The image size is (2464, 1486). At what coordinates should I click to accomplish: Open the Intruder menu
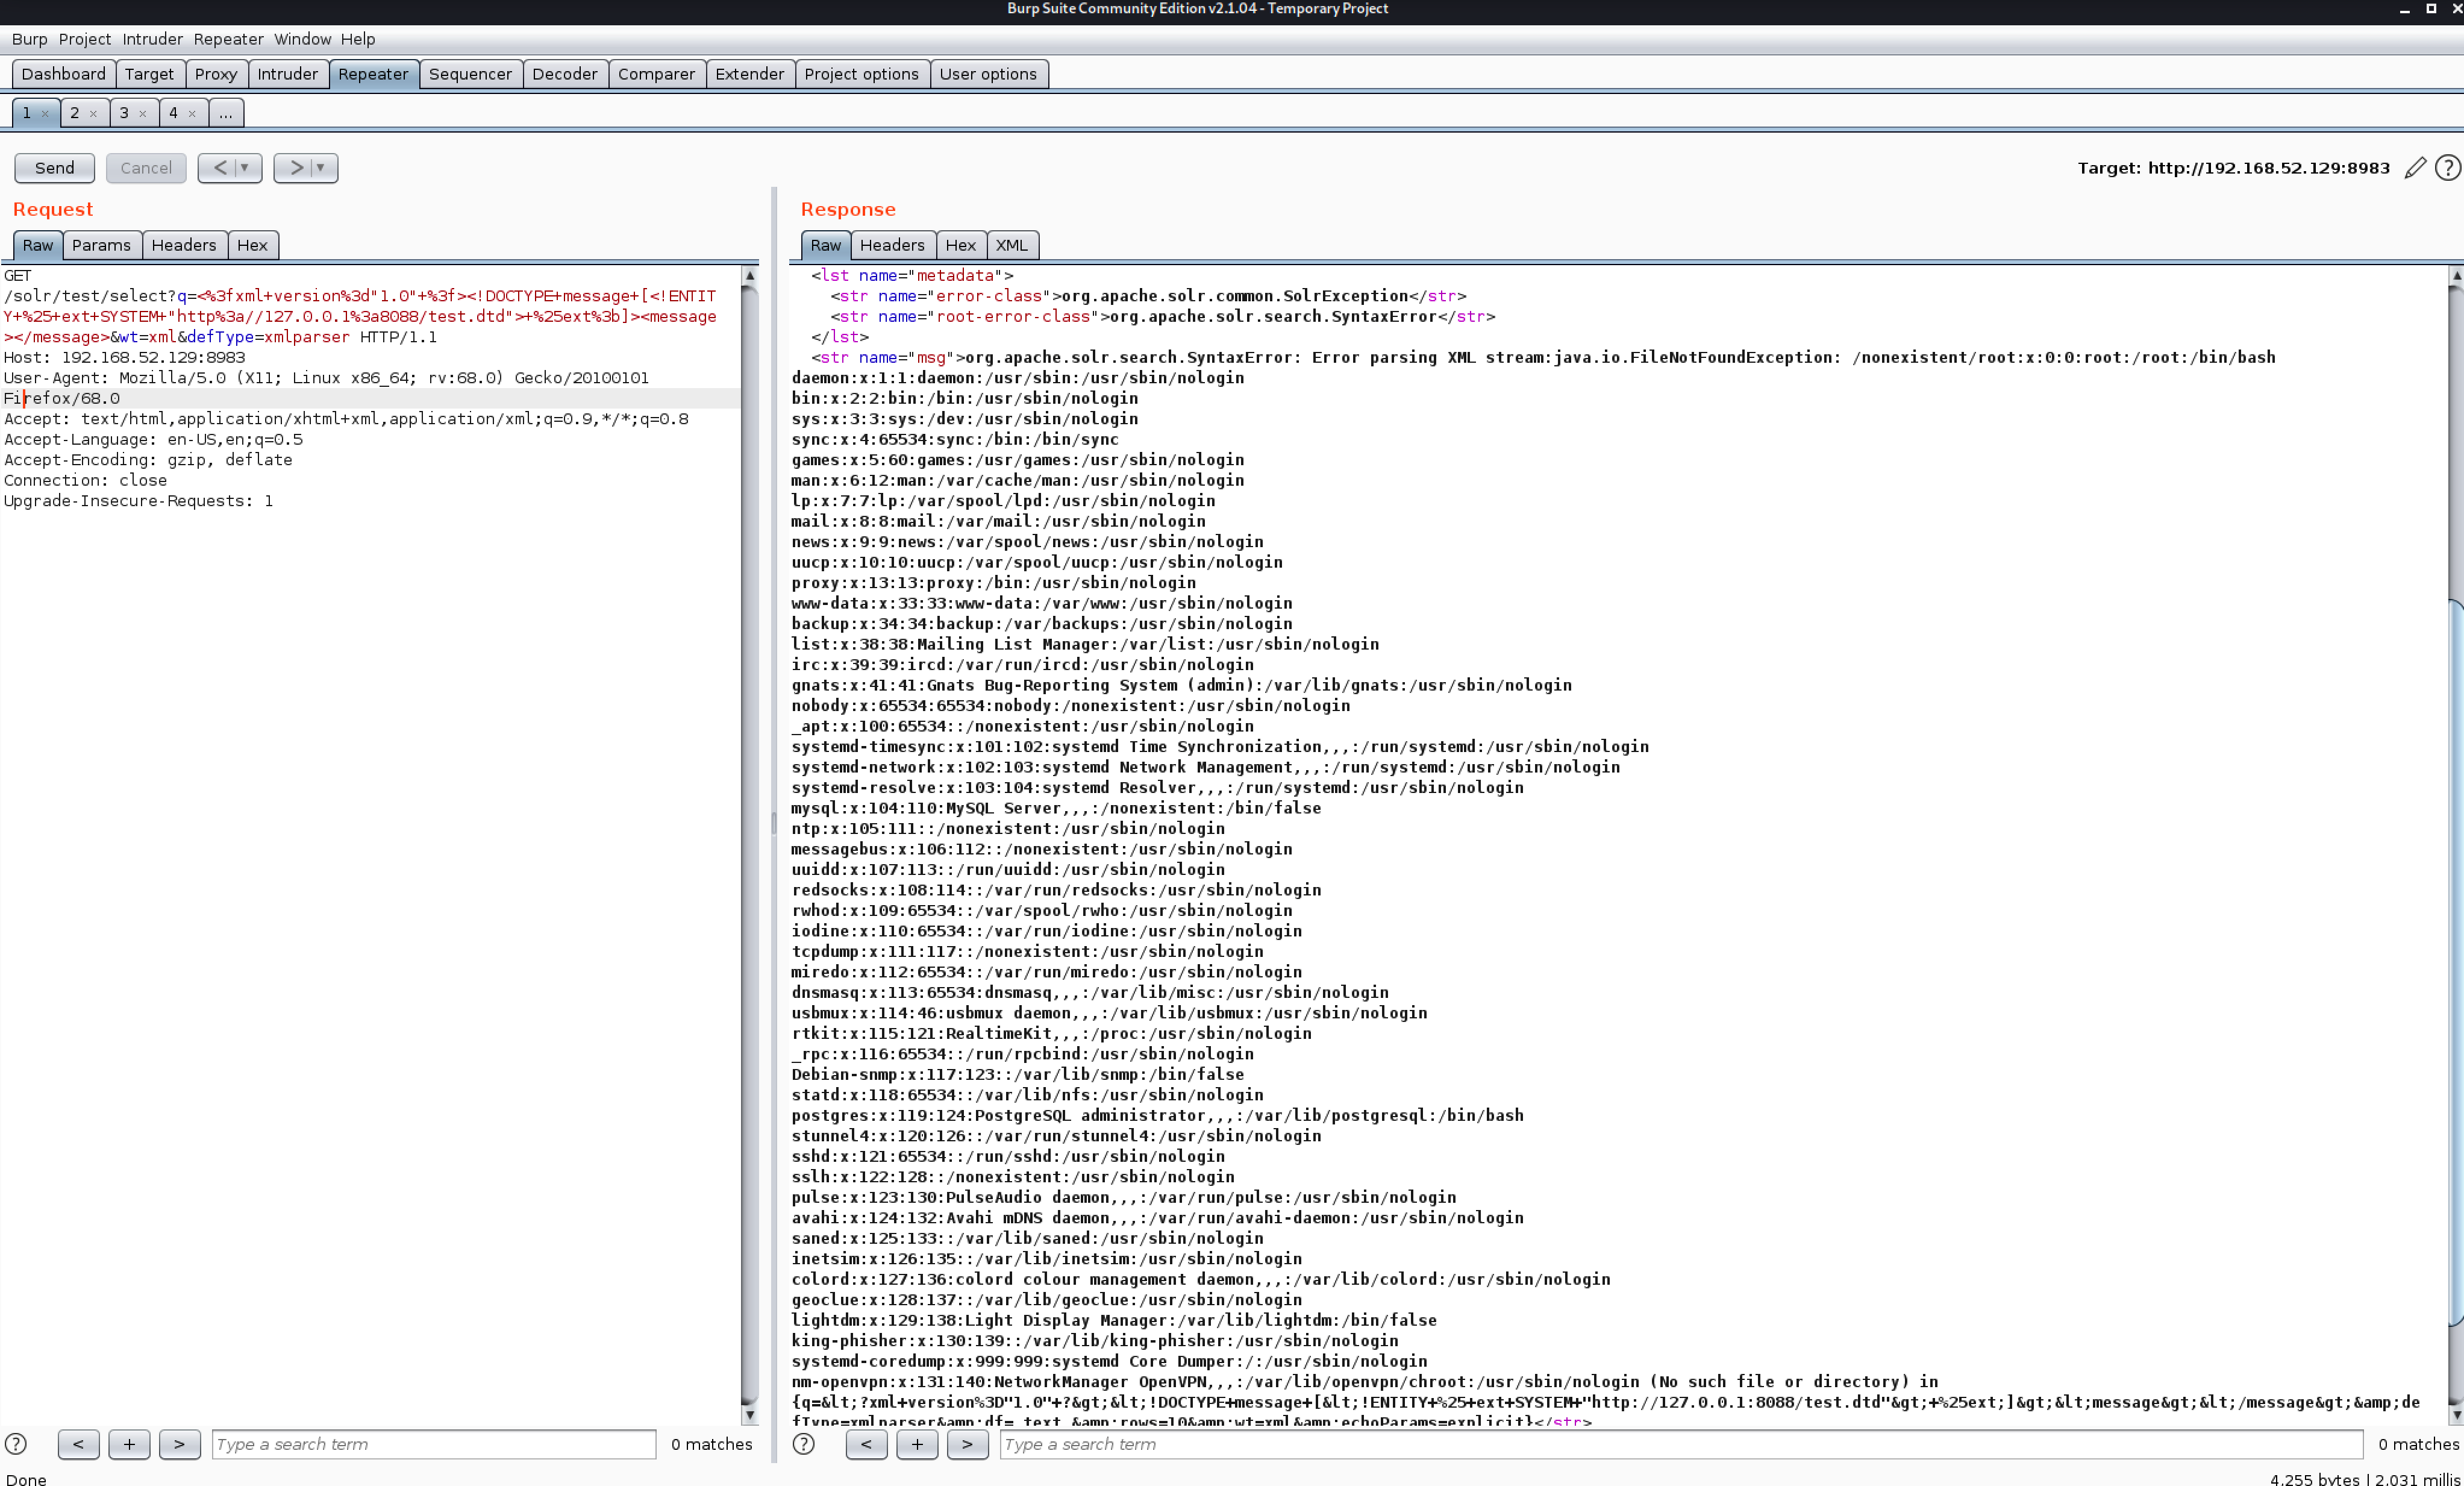[x=152, y=39]
